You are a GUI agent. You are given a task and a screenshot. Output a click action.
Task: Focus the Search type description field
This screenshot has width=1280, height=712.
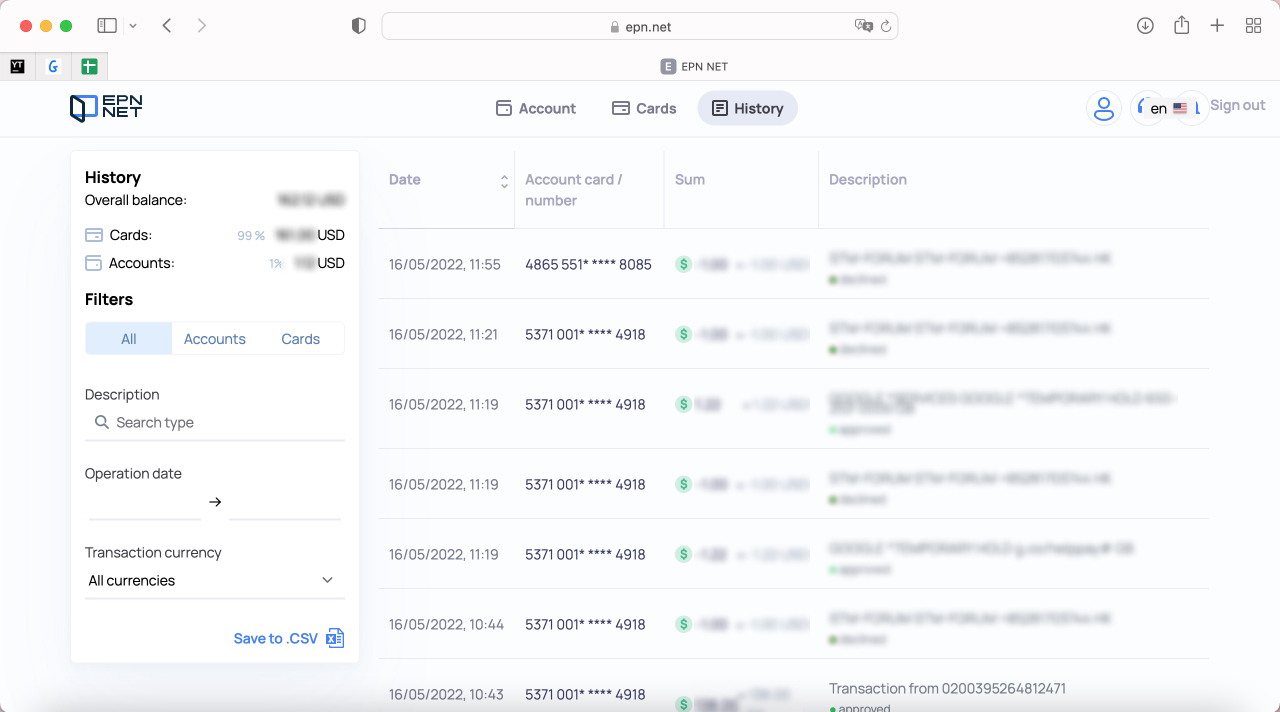[x=214, y=422]
